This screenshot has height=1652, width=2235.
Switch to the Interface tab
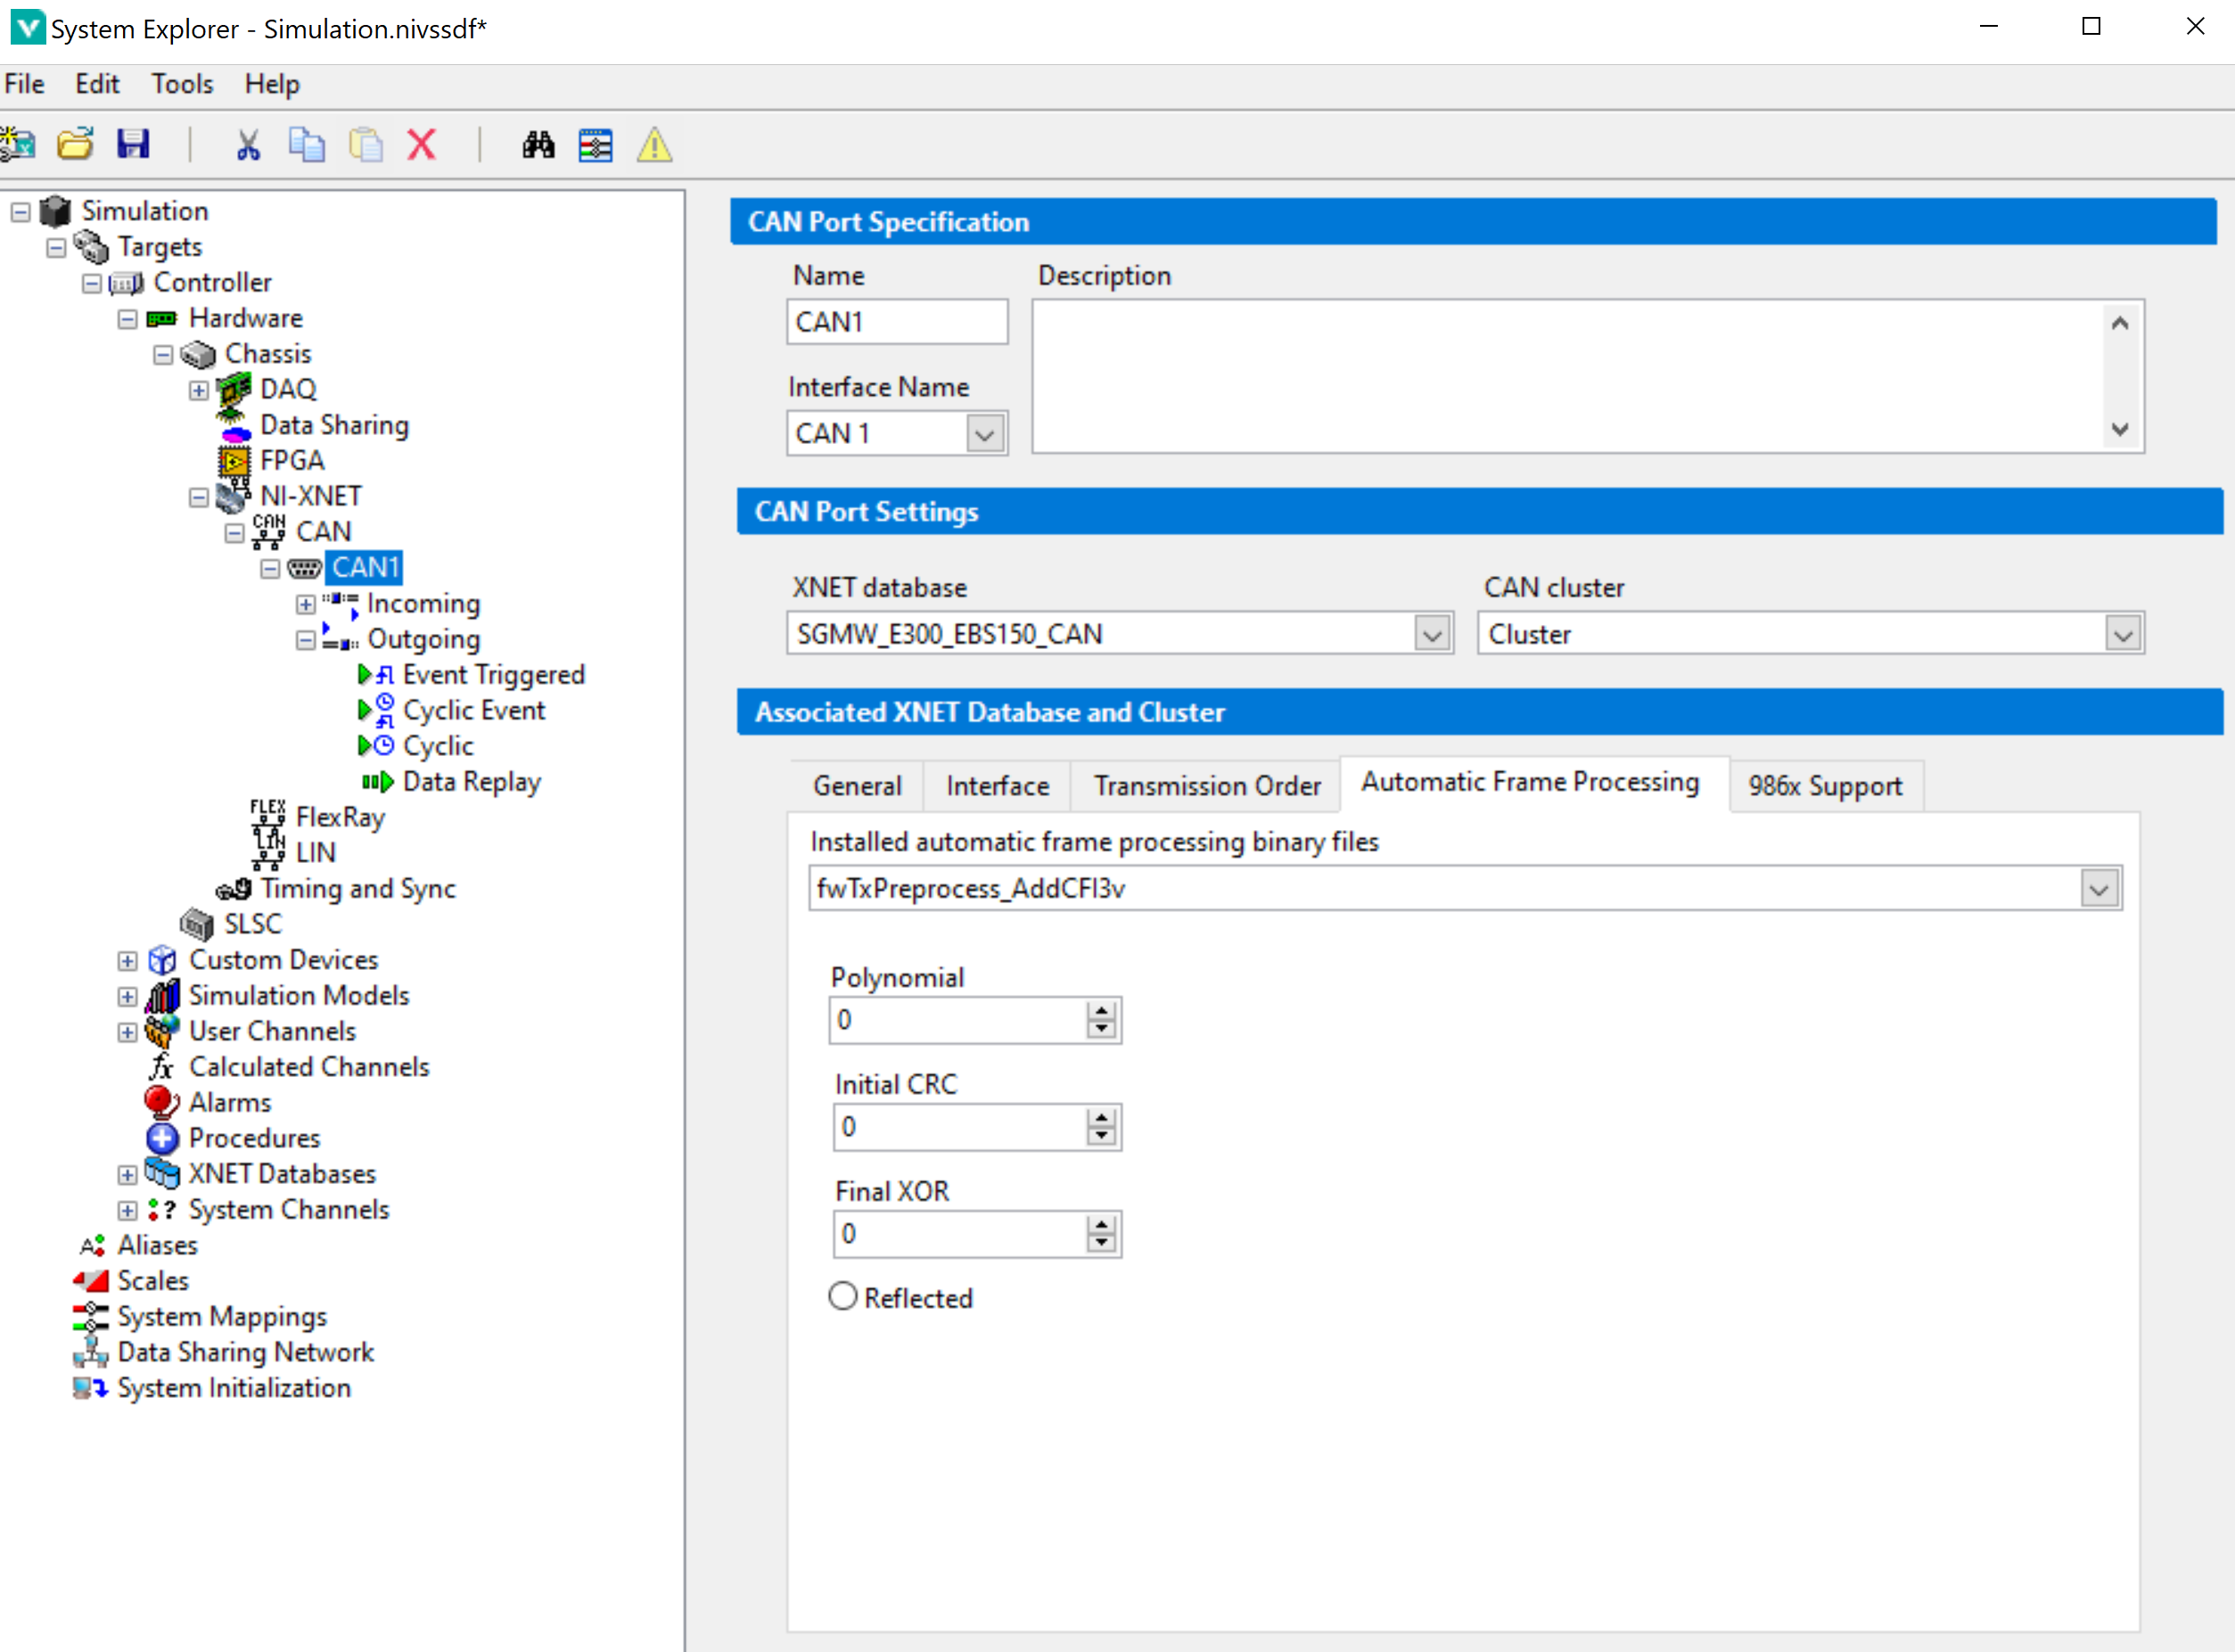point(996,785)
